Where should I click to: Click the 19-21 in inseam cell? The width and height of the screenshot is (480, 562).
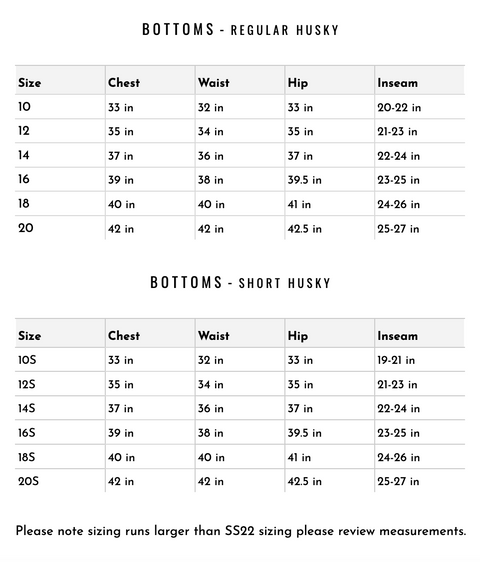click(x=396, y=360)
